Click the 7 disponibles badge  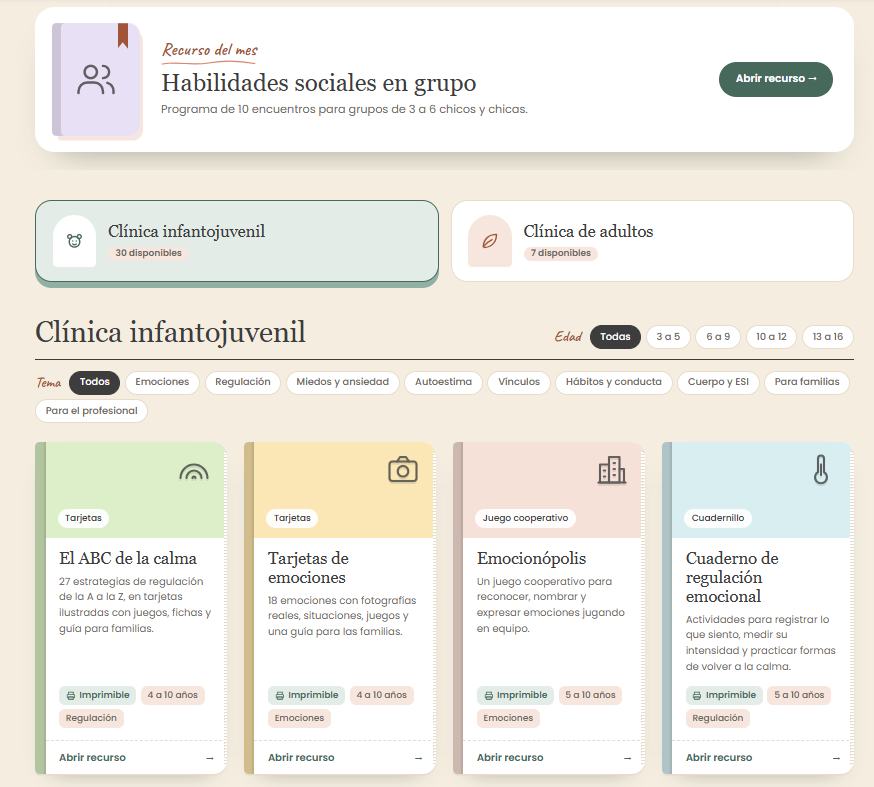[560, 253]
